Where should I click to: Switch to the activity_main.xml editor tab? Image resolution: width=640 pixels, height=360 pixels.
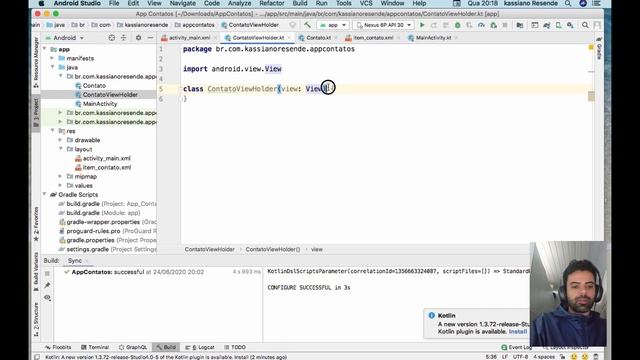point(189,38)
